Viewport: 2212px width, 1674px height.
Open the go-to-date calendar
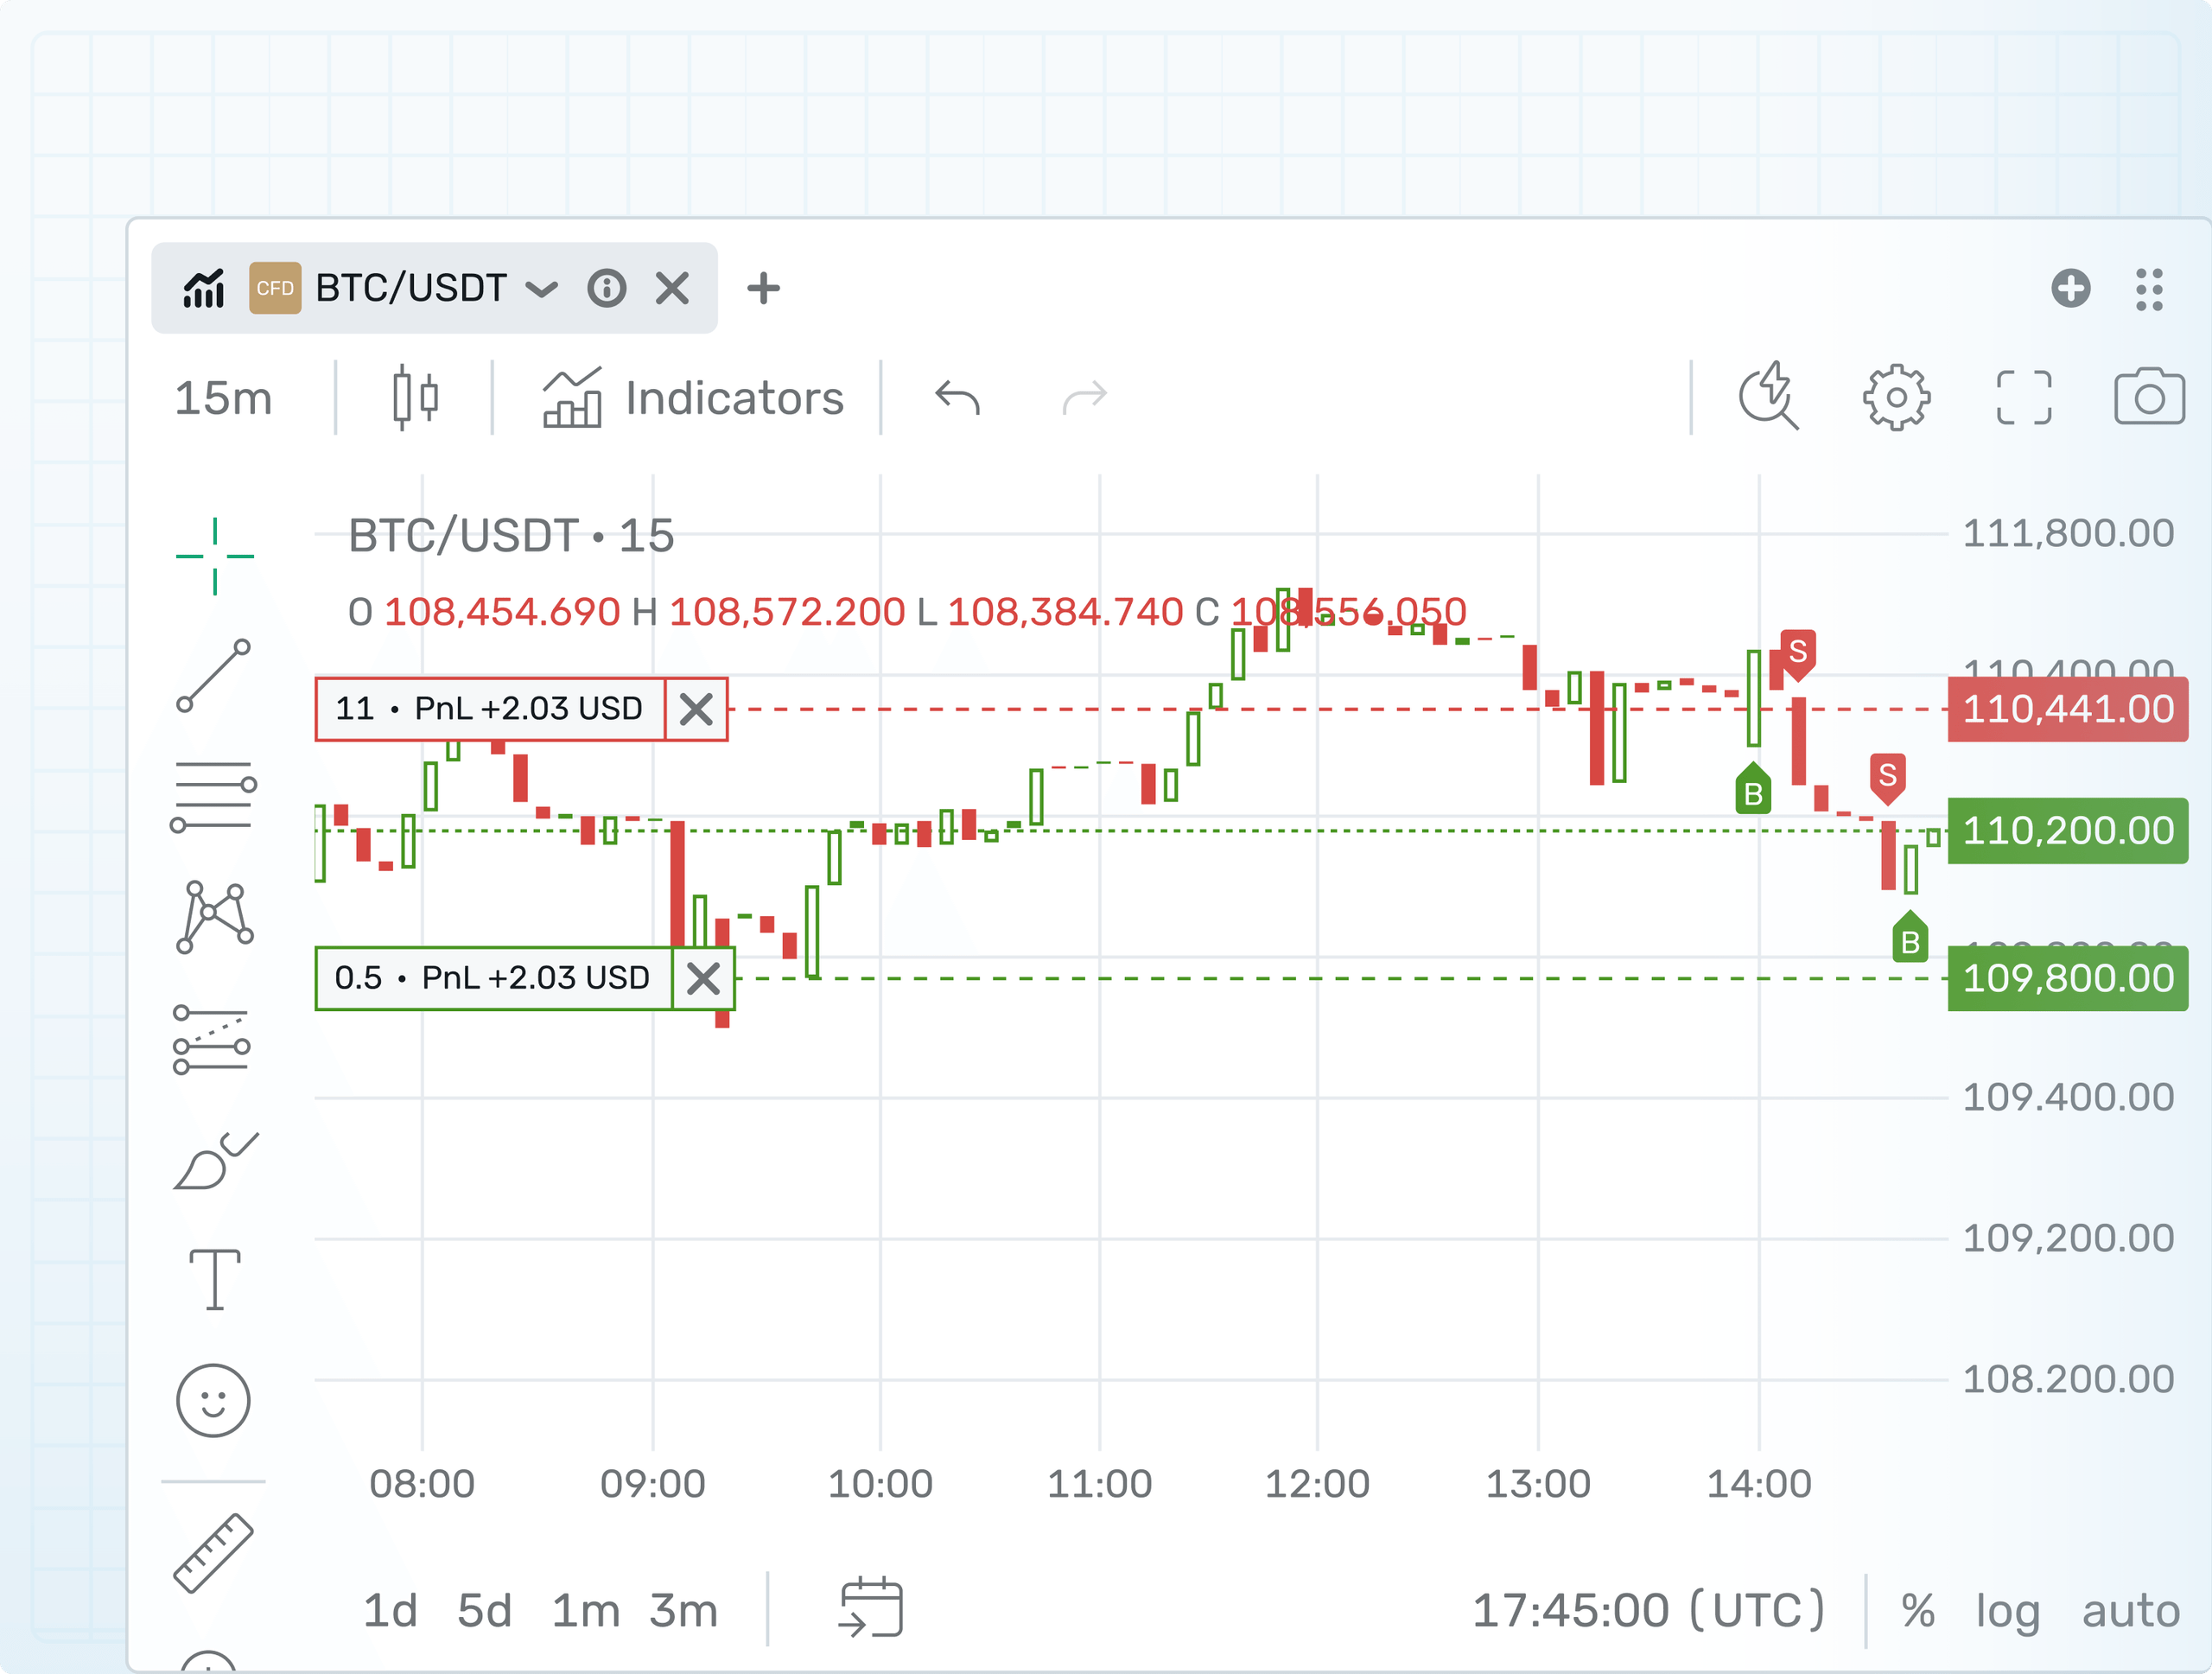pyautogui.click(x=871, y=1607)
